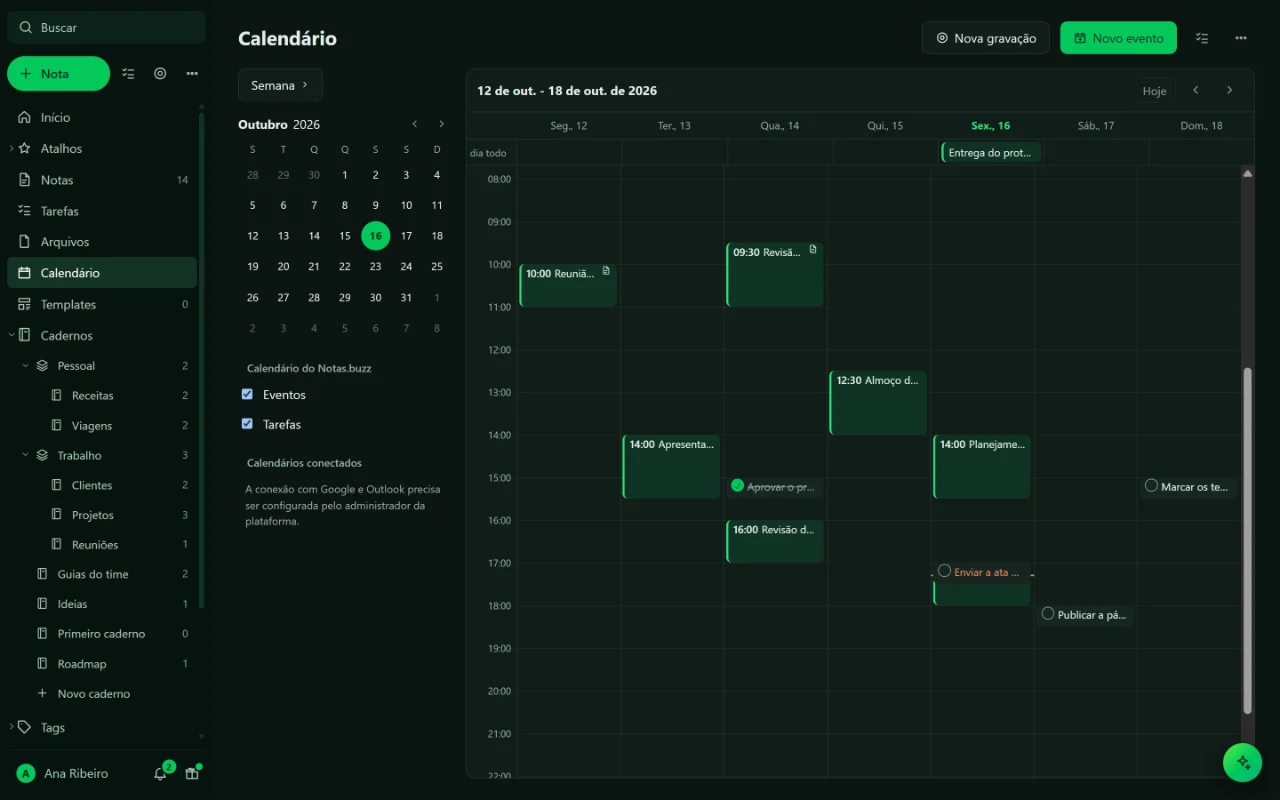Mark 'Marcar os te...' task complete
Image resolution: width=1280 pixels, height=800 pixels.
pyautogui.click(x=1151, y=486)
